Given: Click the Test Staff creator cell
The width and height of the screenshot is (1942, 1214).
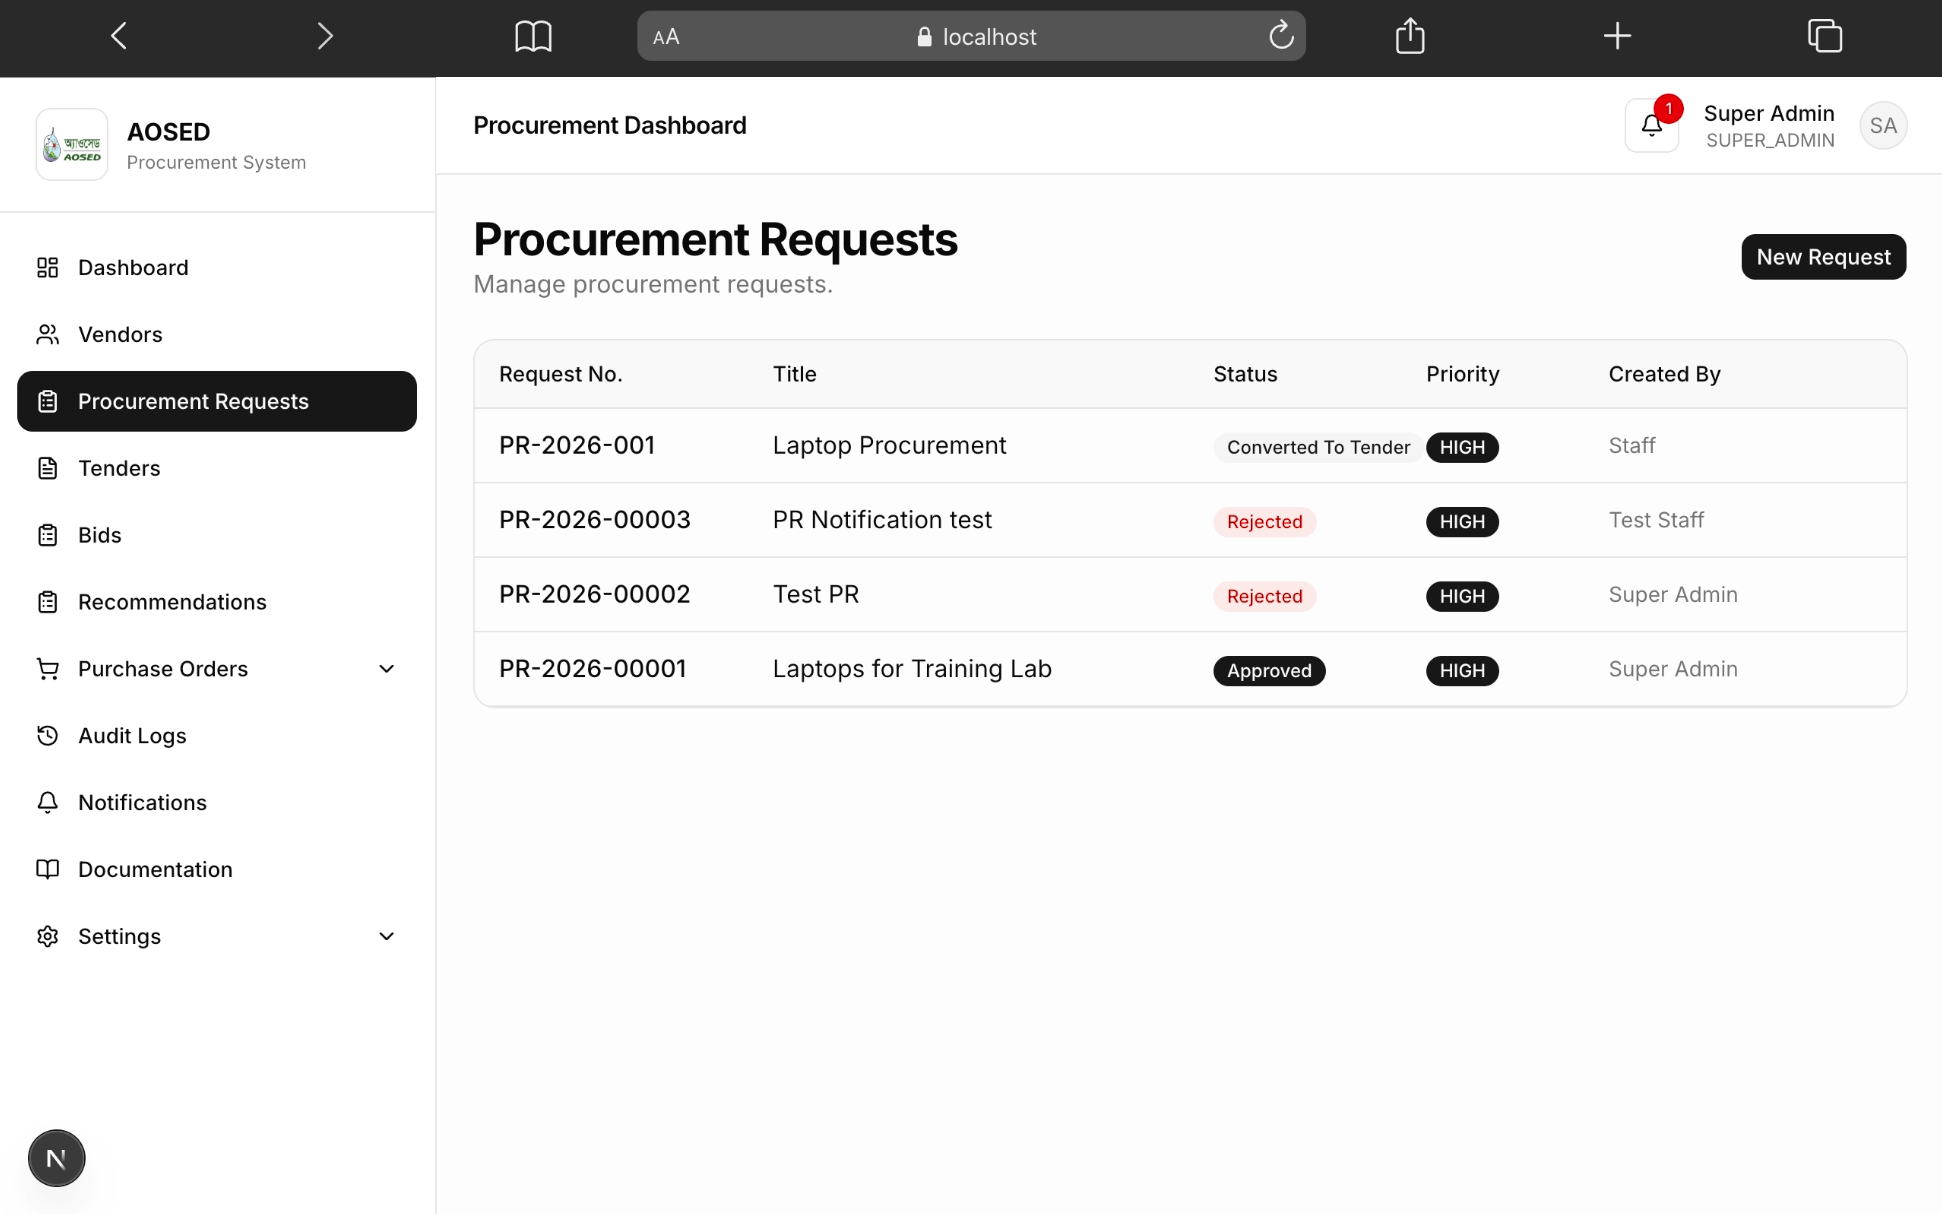Looking at the screenshot, I should pos(1656,520).
